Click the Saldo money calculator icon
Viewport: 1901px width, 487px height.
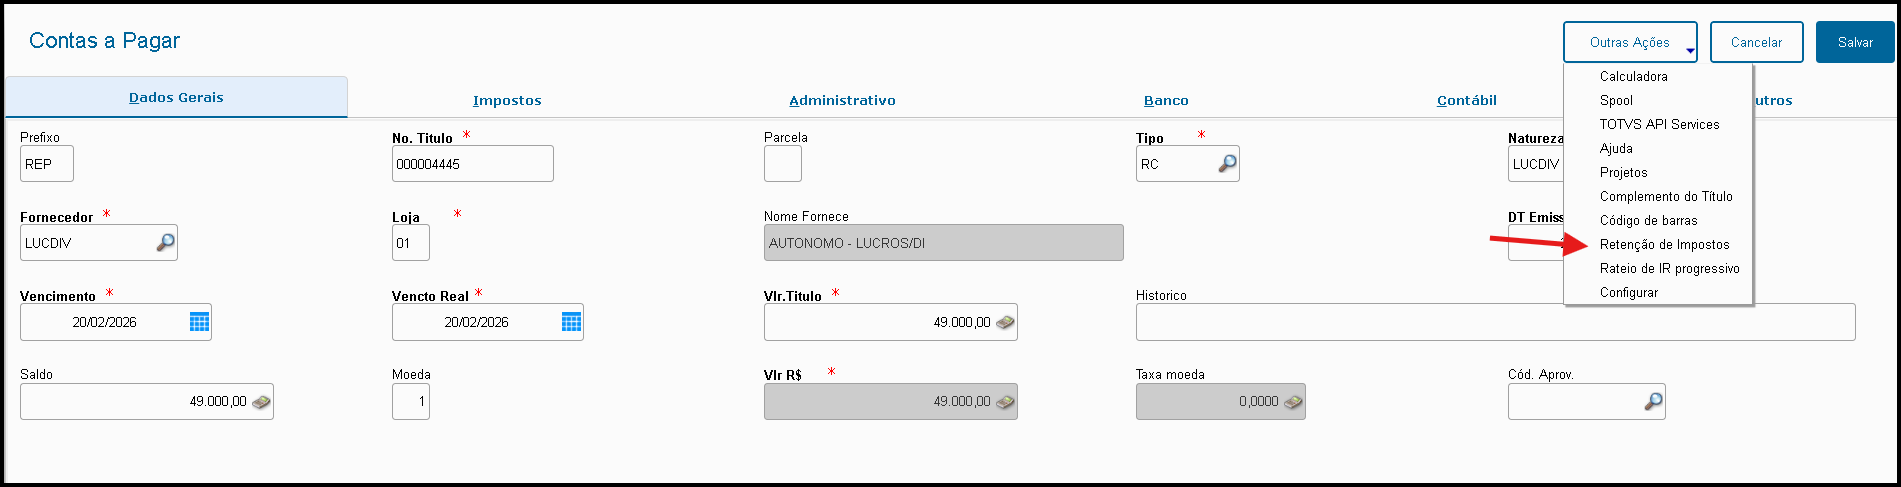pos(261,401)
